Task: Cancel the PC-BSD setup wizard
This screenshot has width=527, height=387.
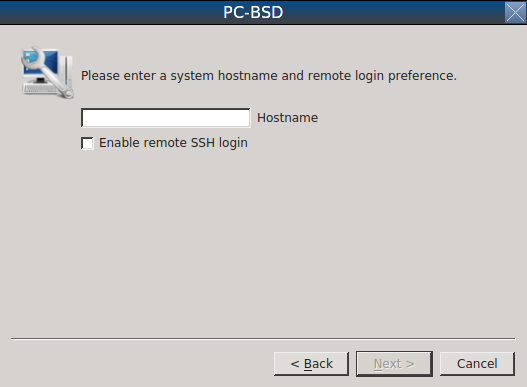Action: pyautogui.click(x=477, y=364)
